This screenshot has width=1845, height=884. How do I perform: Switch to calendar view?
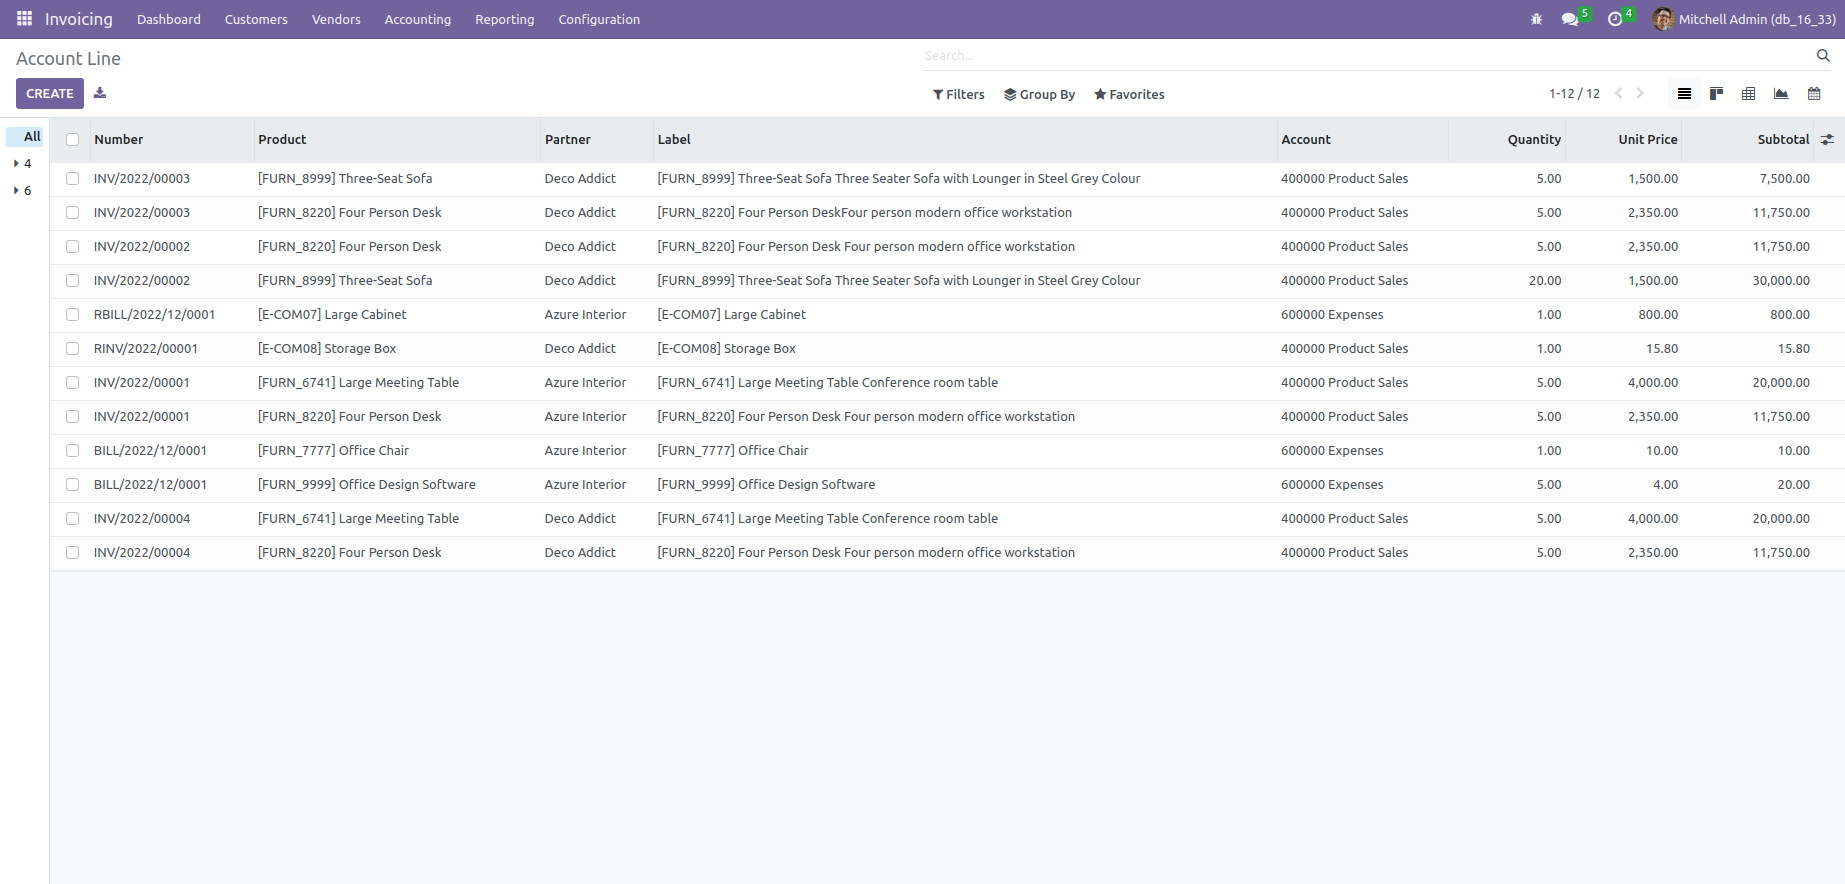(x=1814, y=94)
